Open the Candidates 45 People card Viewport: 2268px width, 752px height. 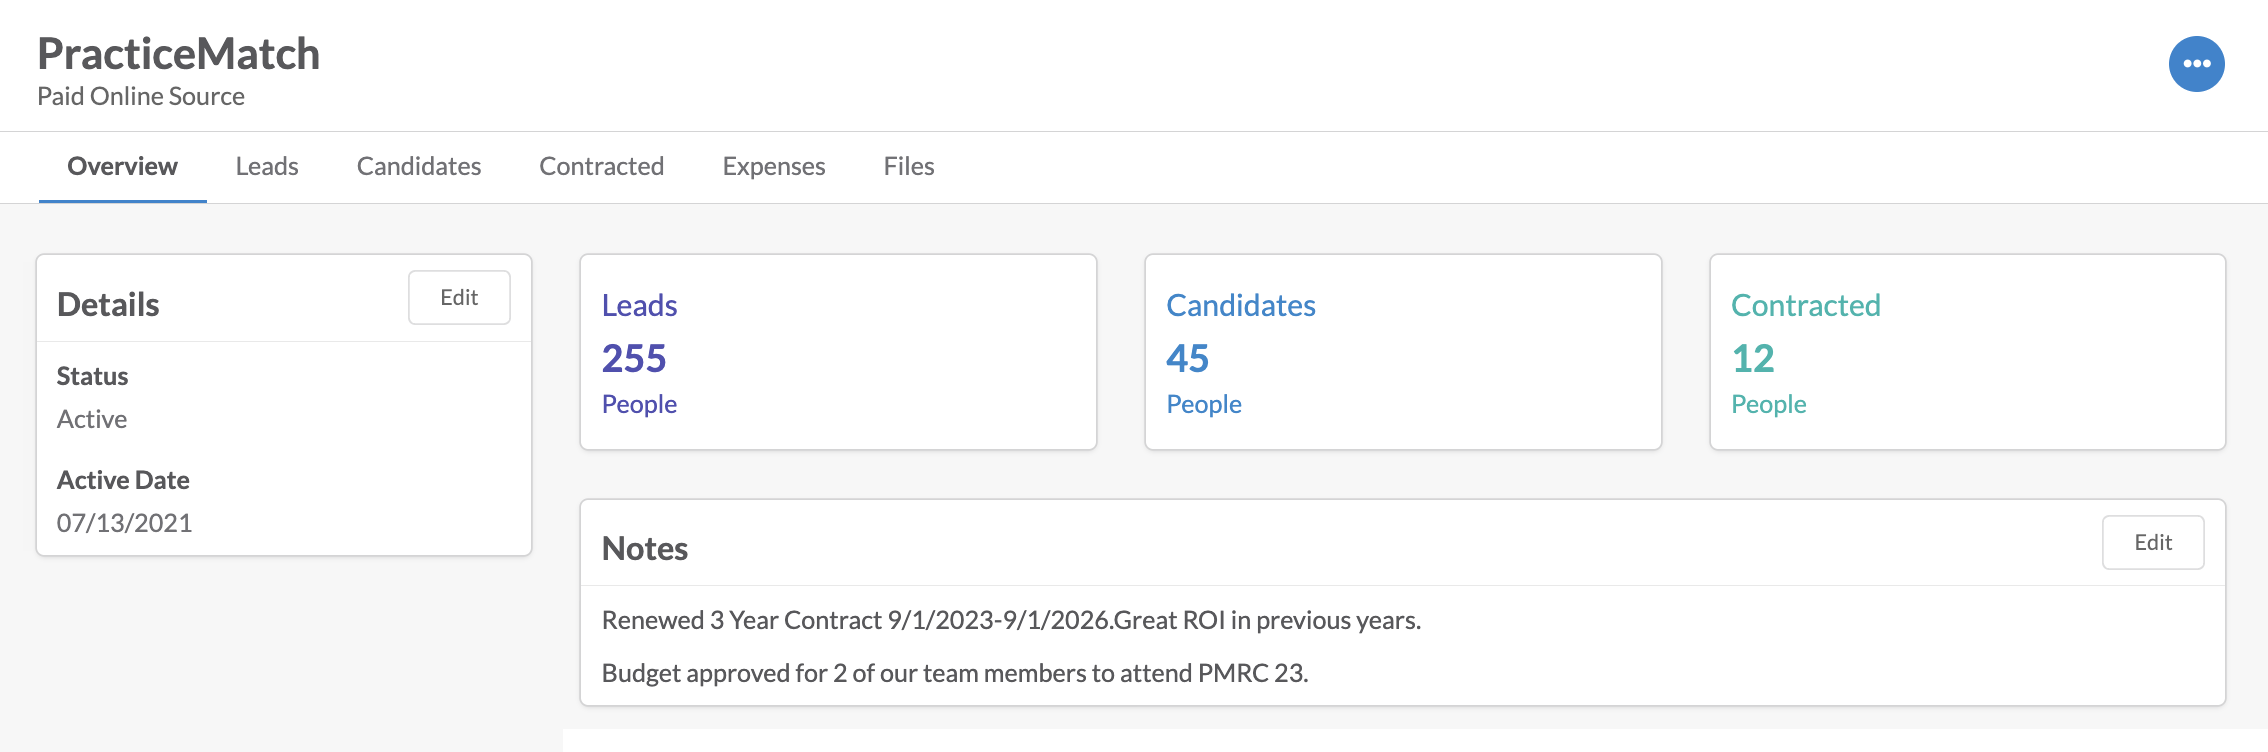click(1403, 352)
